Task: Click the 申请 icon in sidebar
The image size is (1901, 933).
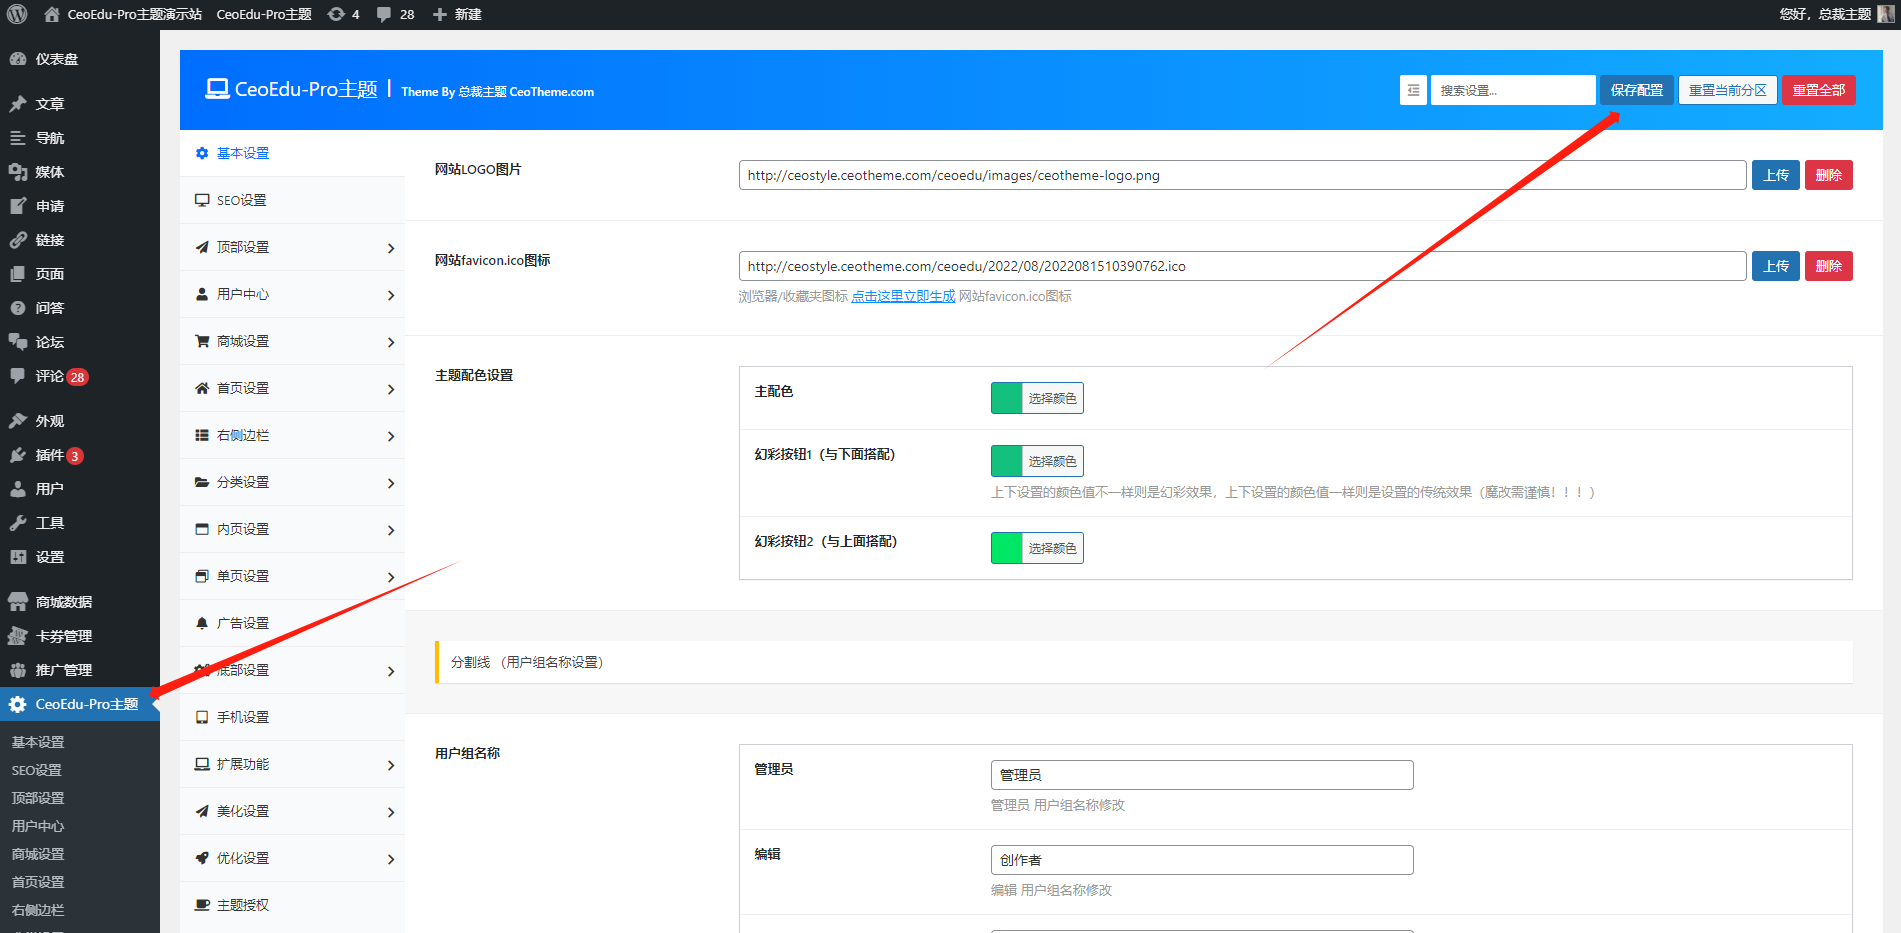Action: 18,206
